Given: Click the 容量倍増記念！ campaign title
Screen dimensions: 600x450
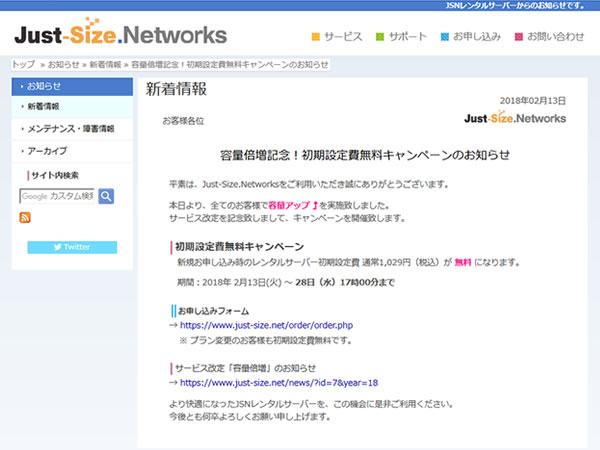Looking at the screenshot, I should click(365, 155).
